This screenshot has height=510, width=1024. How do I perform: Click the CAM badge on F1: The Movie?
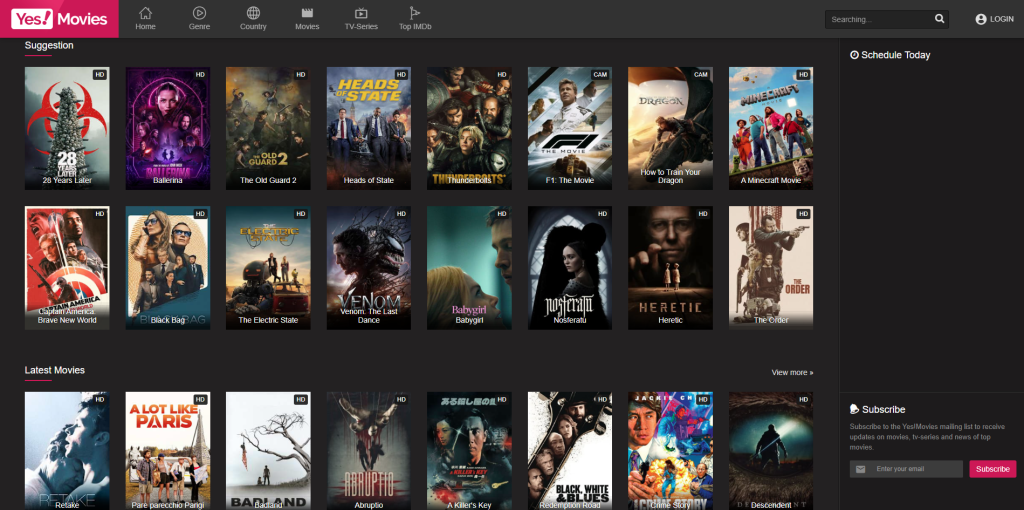click(600, 74)
